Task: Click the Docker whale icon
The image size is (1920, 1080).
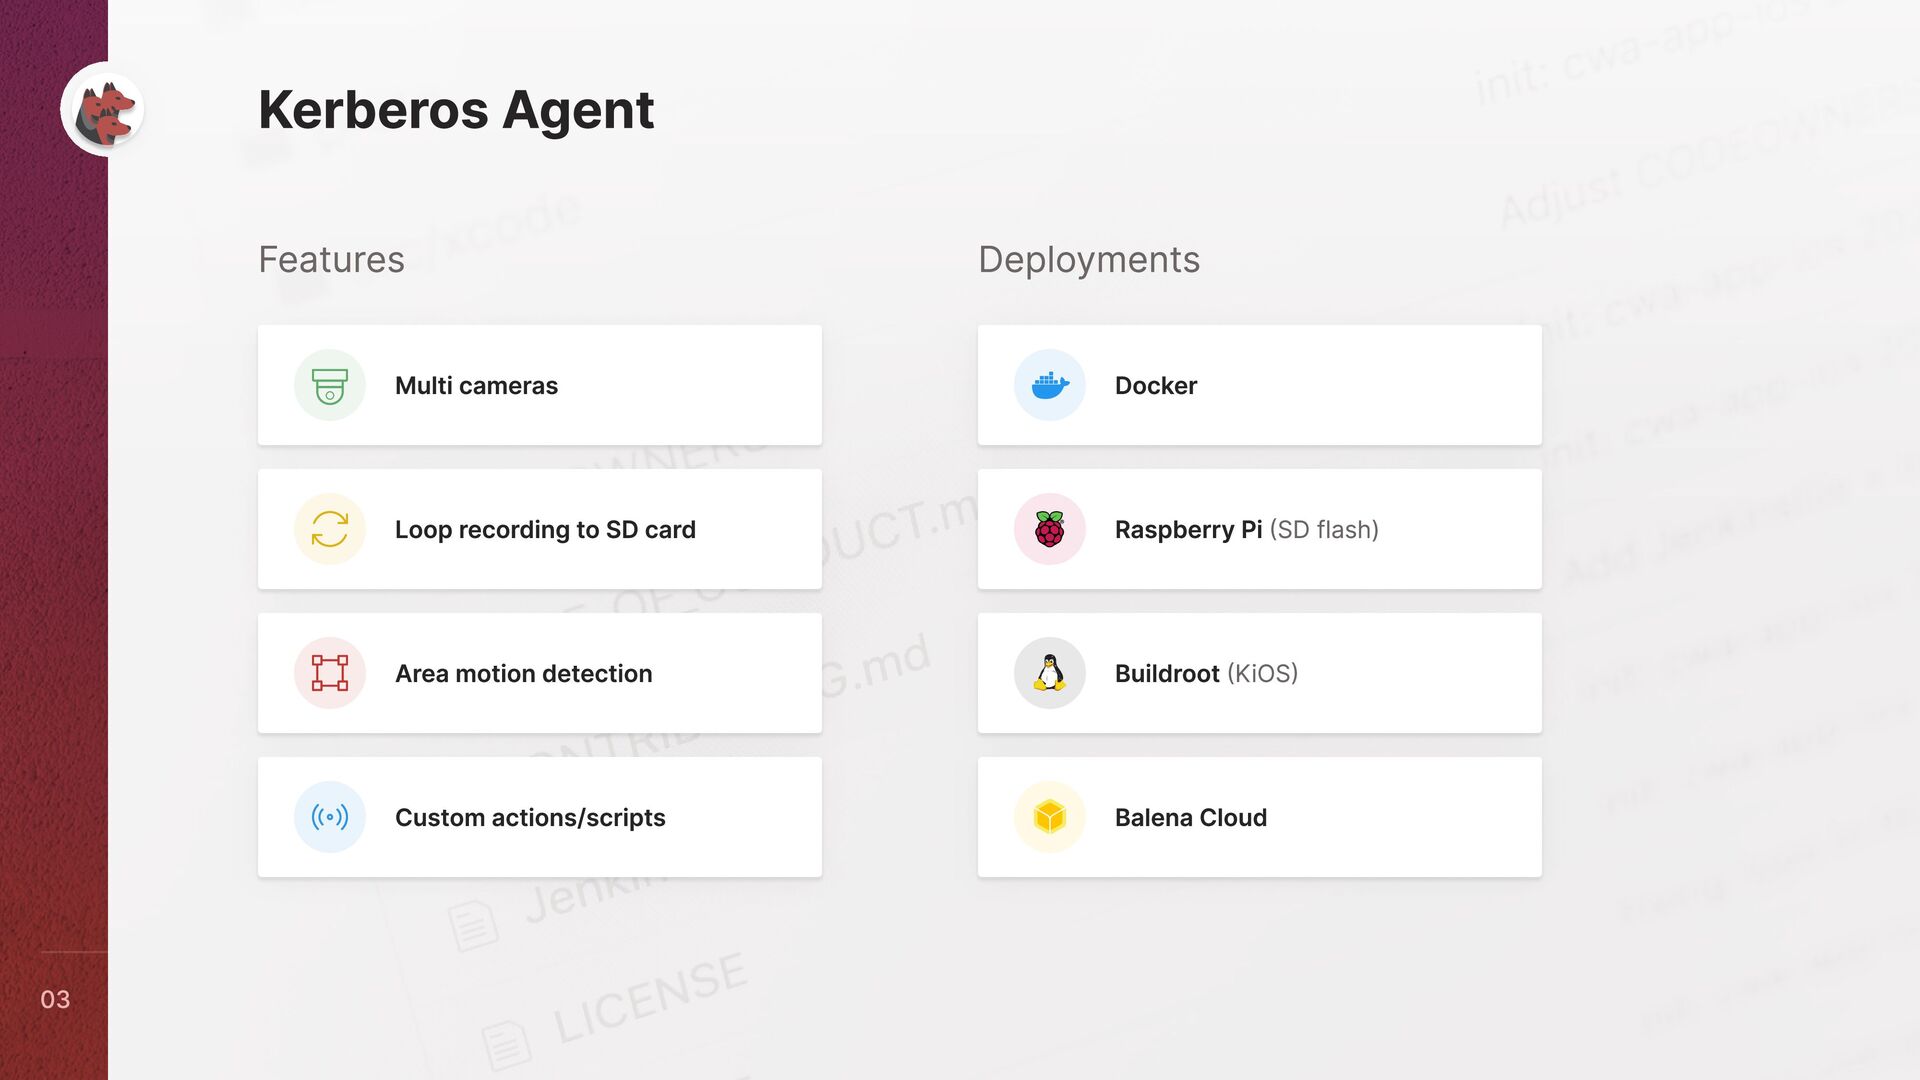Action: click(x=1050, y=385)
